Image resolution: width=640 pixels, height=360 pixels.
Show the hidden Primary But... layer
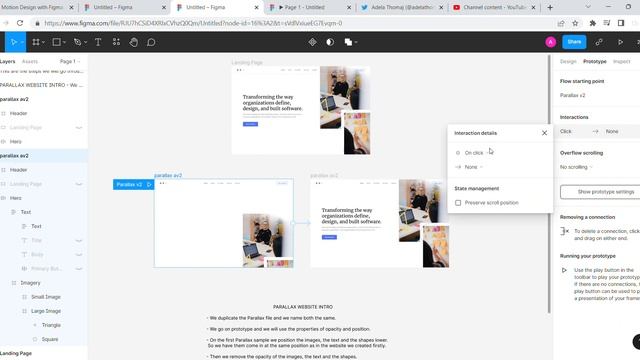point(79,269)
